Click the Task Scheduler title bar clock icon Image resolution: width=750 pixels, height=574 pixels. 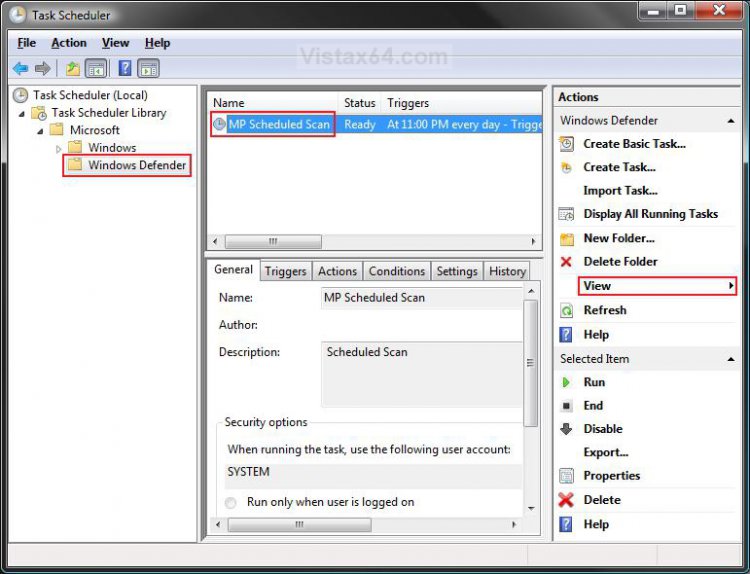click(18, 15)
